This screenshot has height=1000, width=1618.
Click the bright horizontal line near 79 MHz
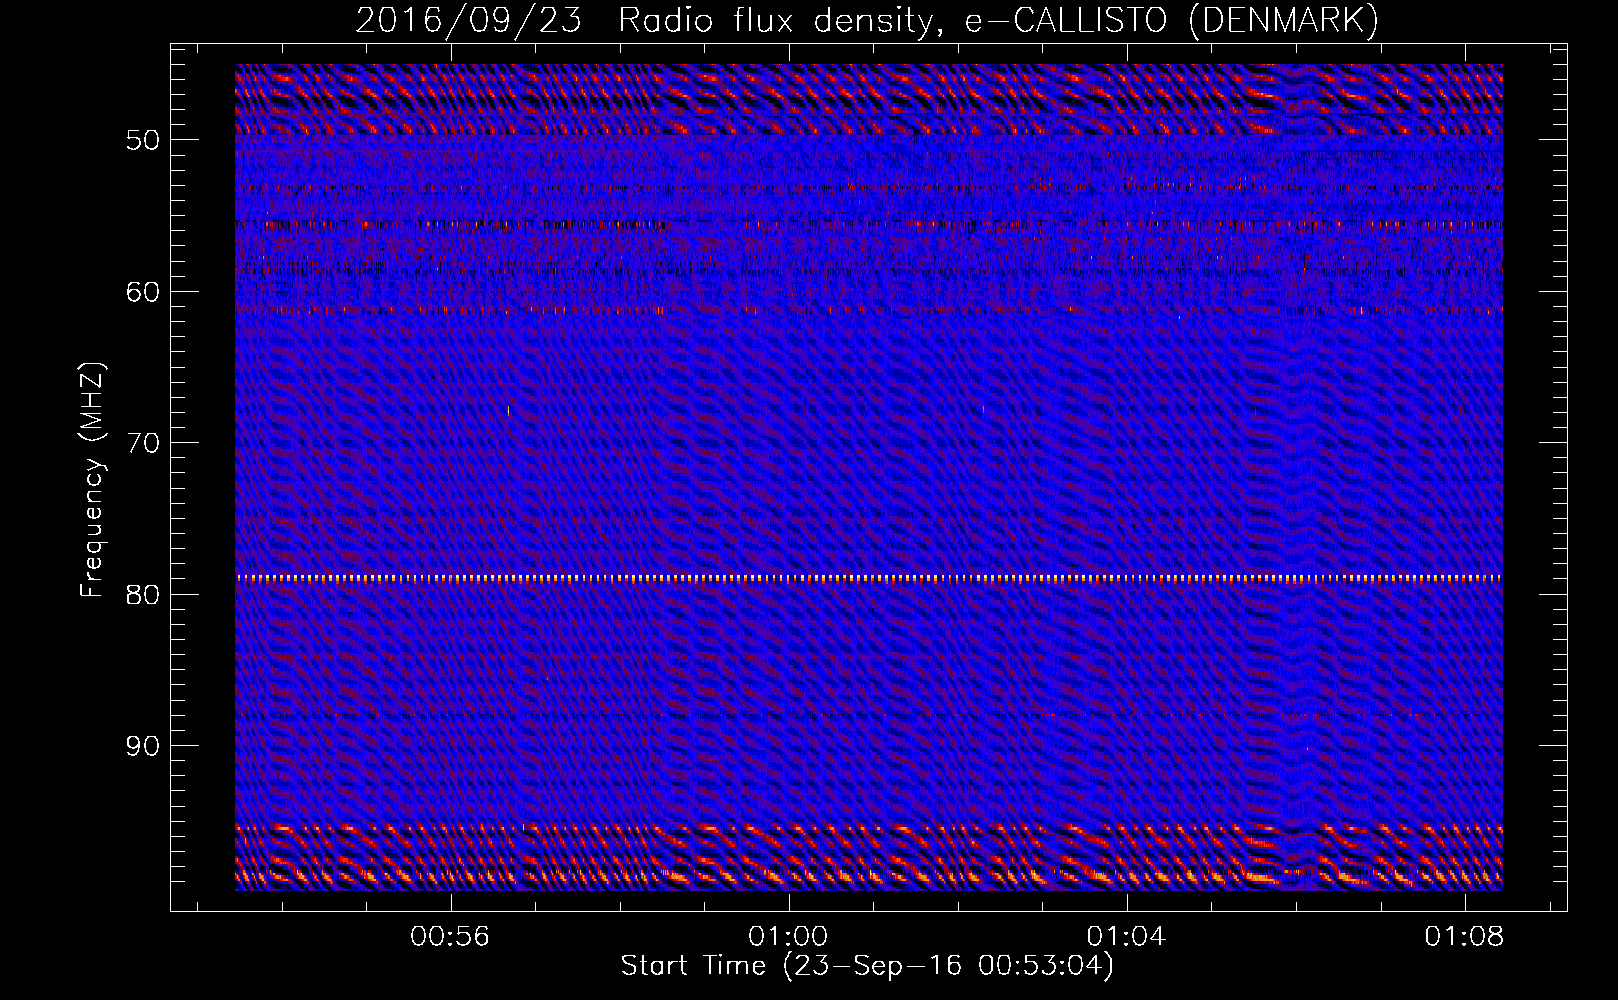point(868,578)
